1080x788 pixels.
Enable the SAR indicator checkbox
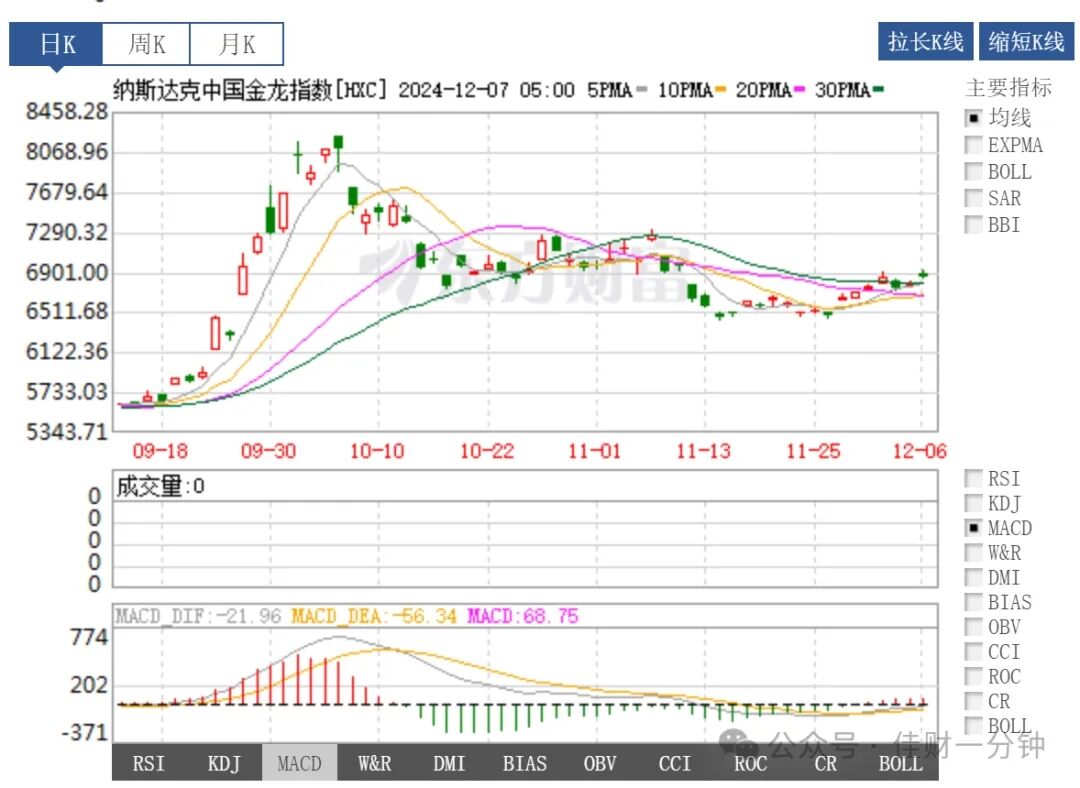coord(973,198)
